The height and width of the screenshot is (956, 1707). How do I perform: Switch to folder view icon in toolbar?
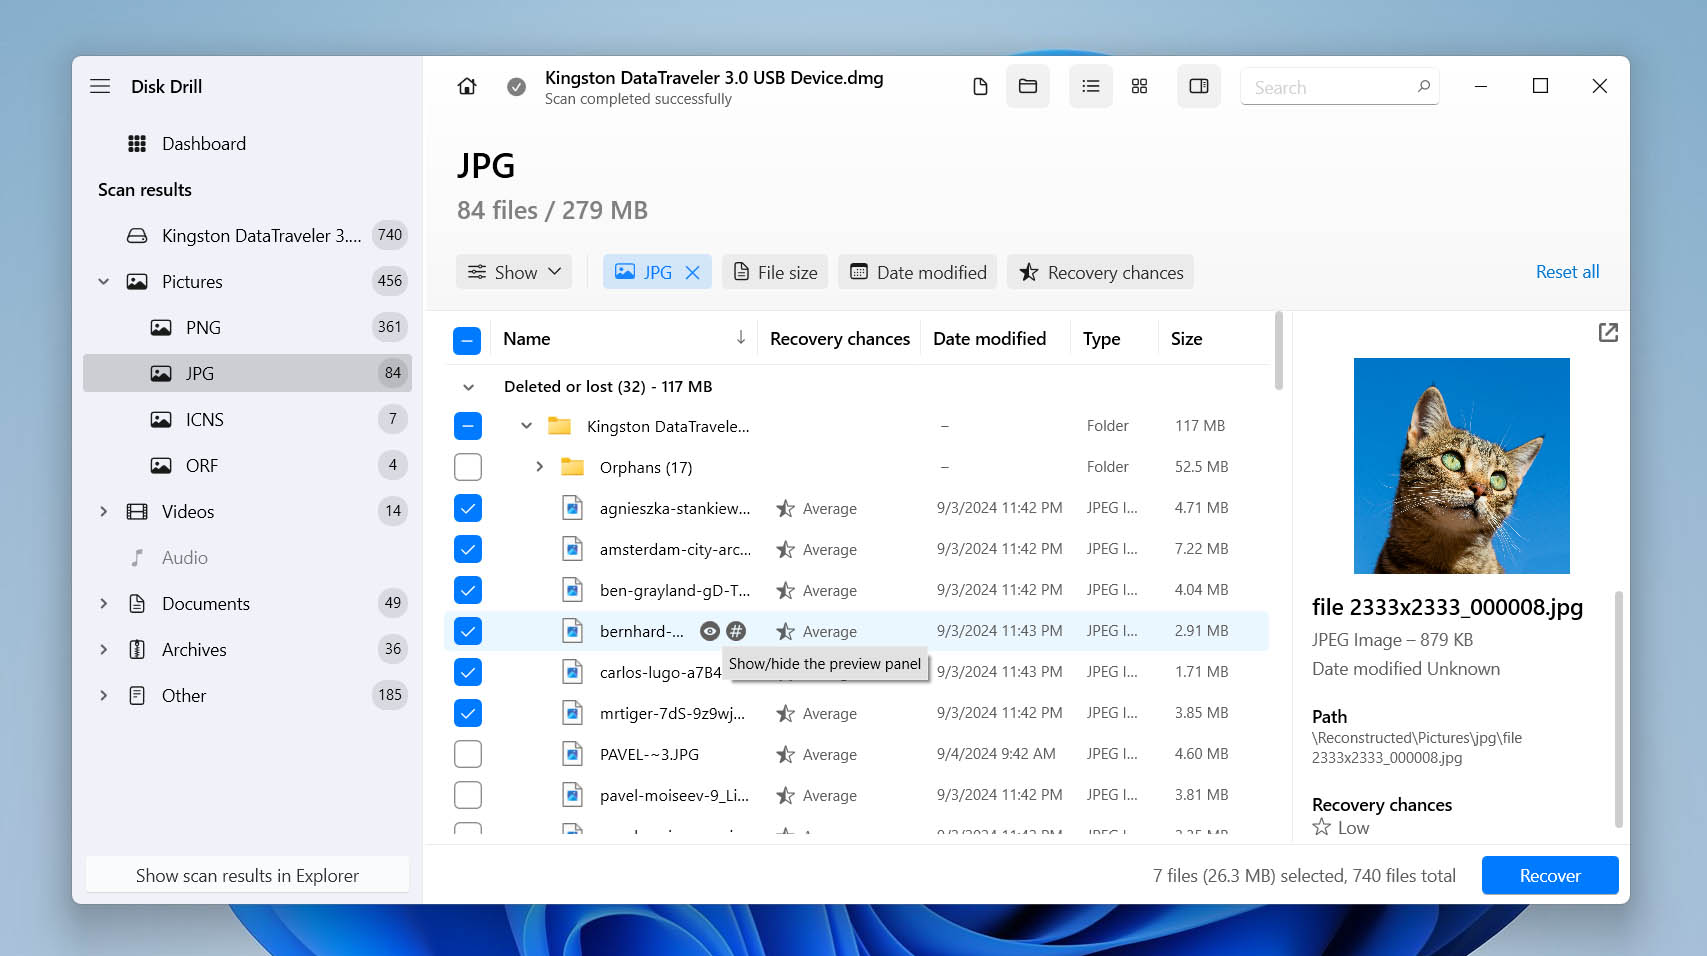1028,87
